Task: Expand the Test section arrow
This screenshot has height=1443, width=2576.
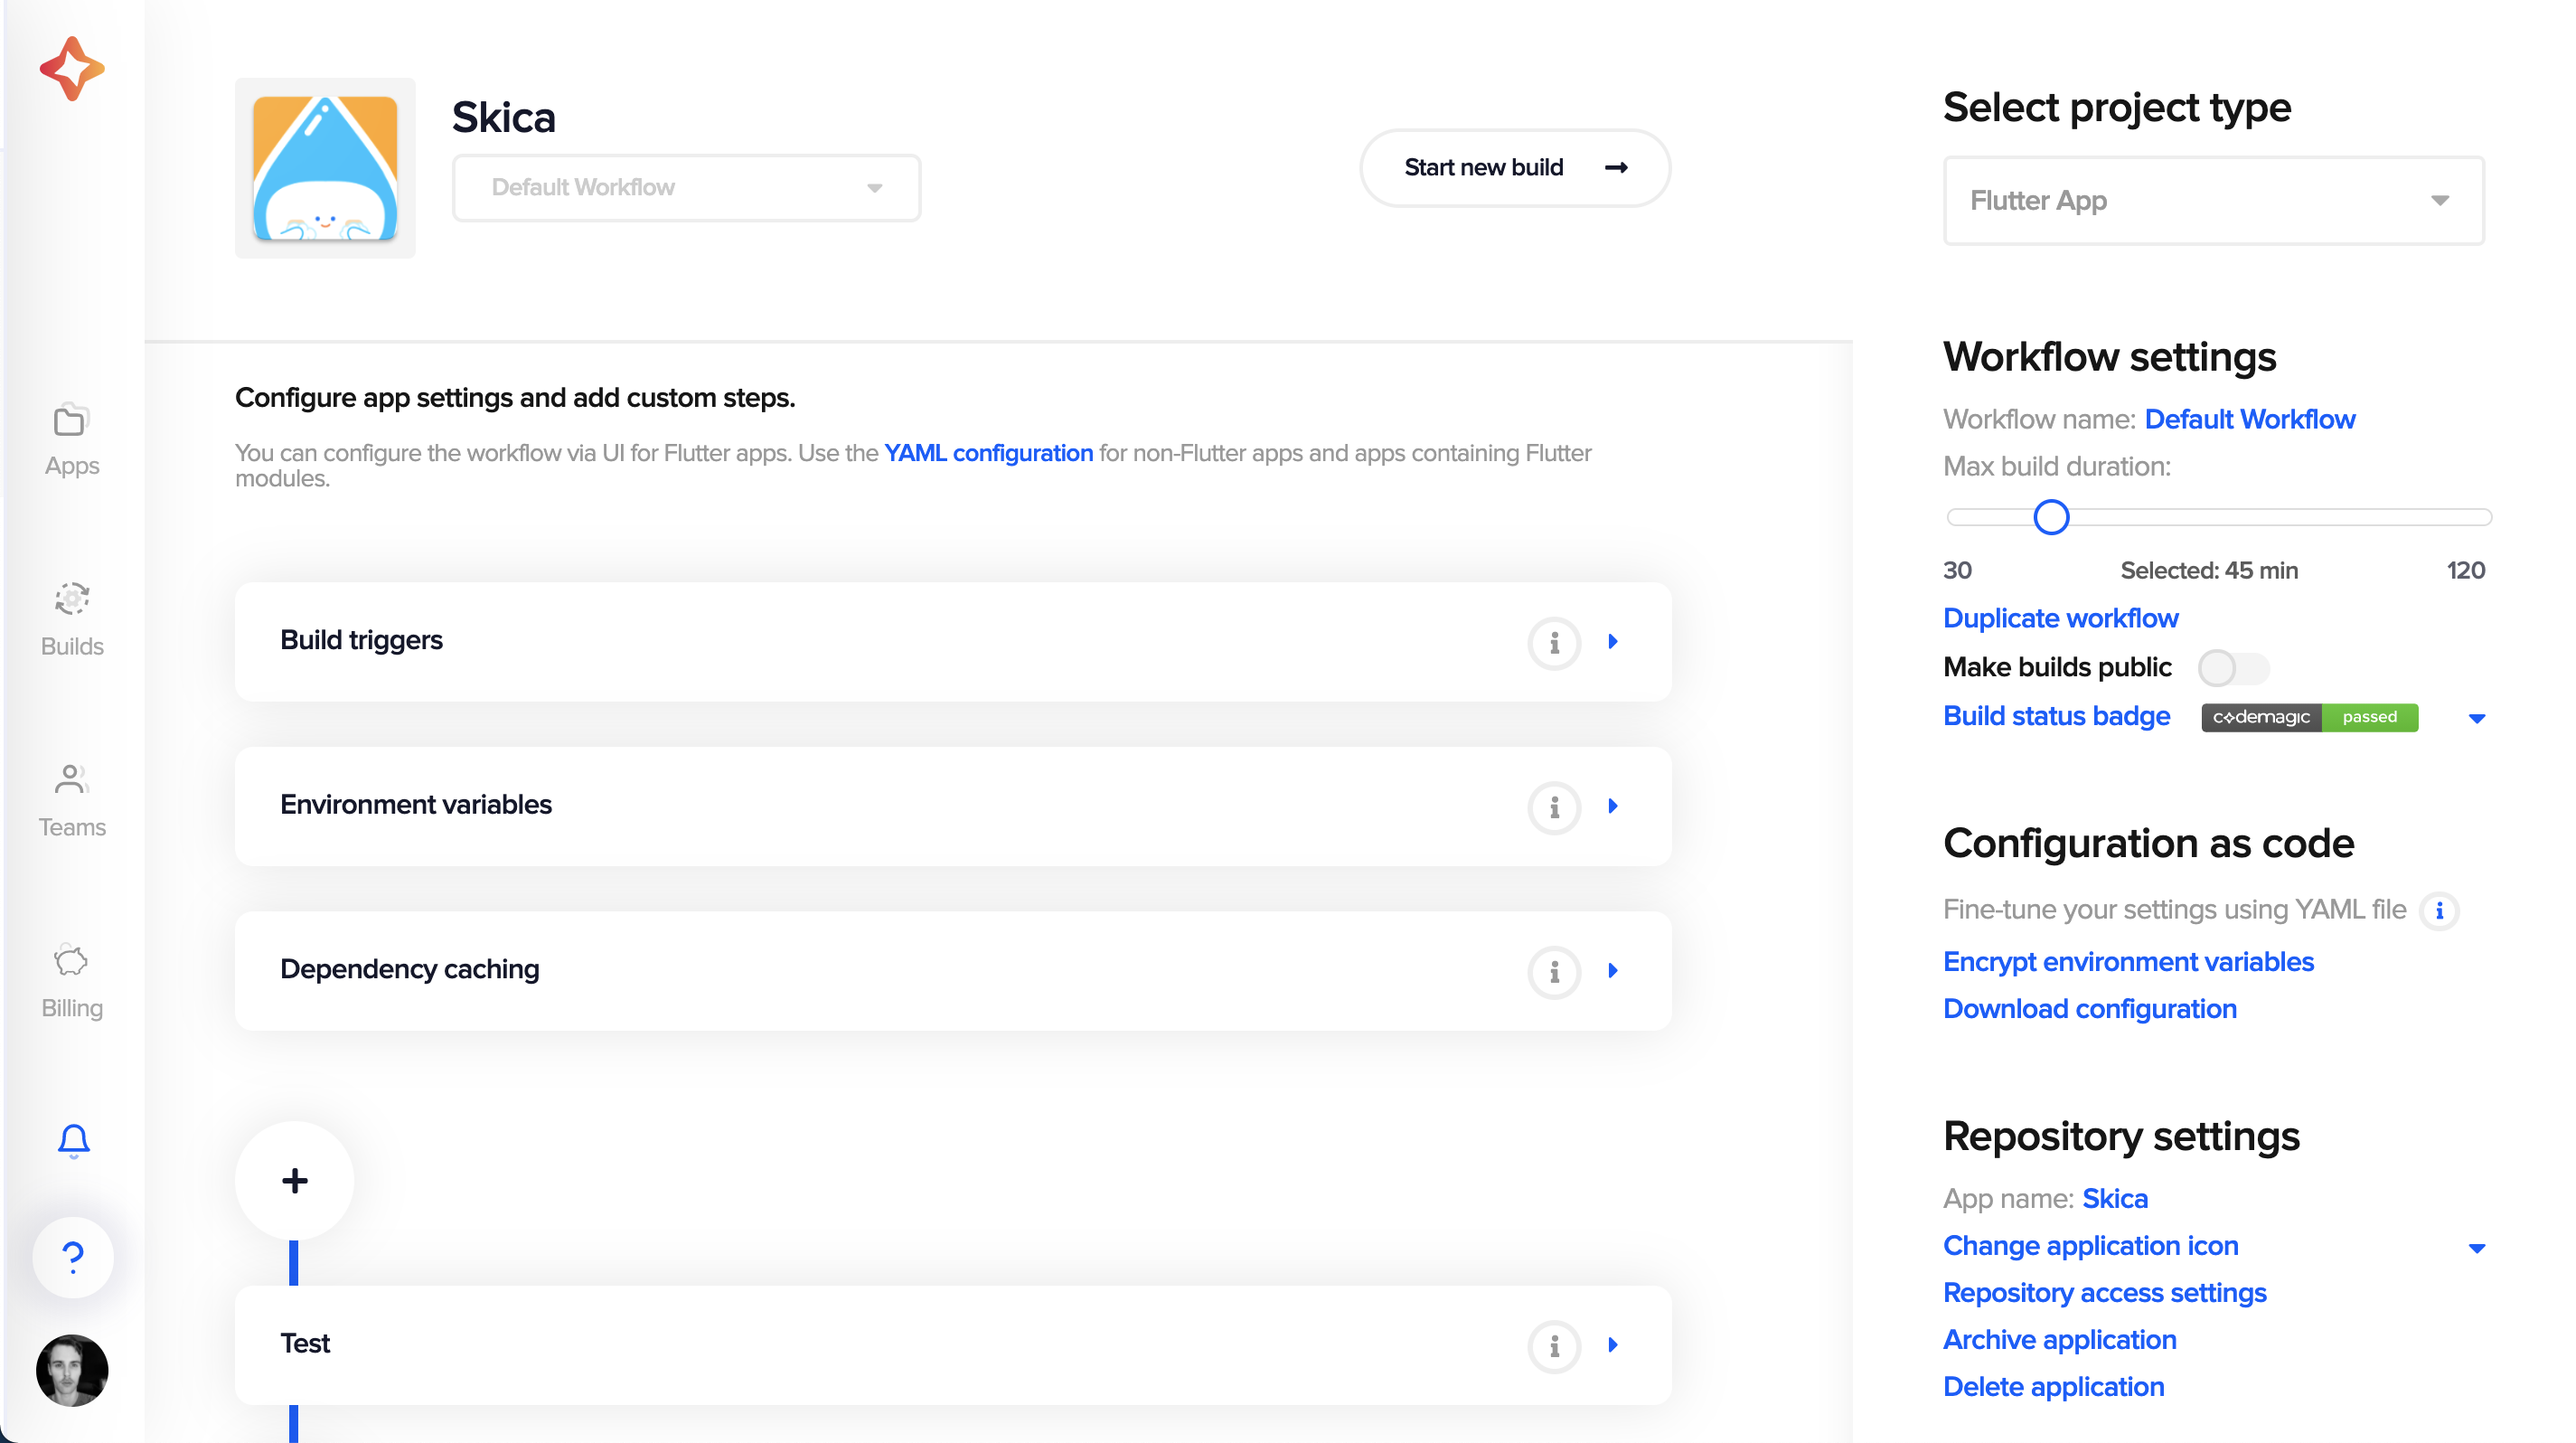Action: (x=1613, y=1345)
